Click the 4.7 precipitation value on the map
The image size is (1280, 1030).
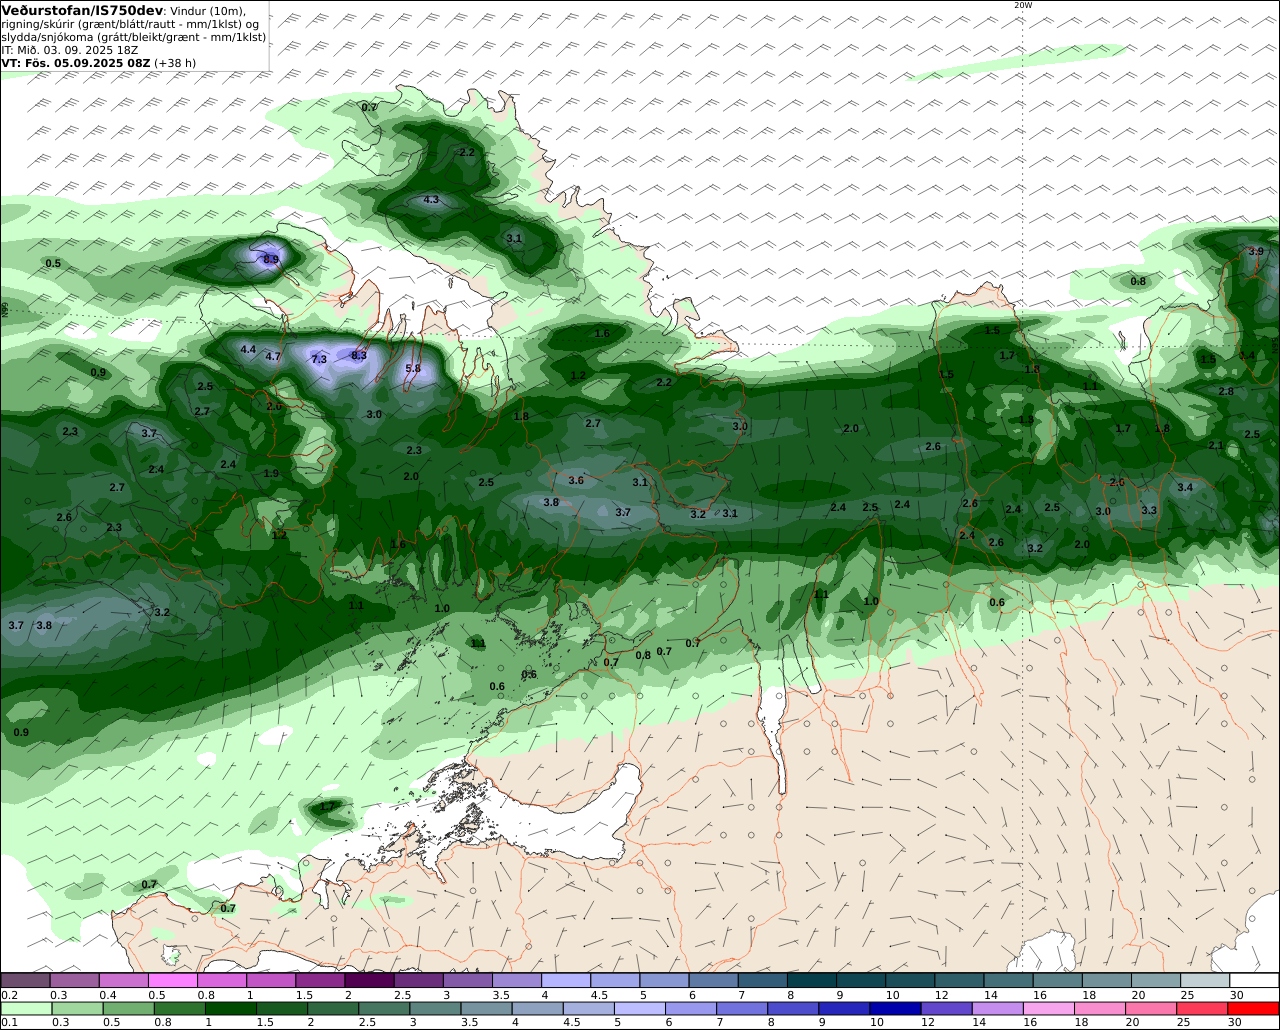(273, 356)
